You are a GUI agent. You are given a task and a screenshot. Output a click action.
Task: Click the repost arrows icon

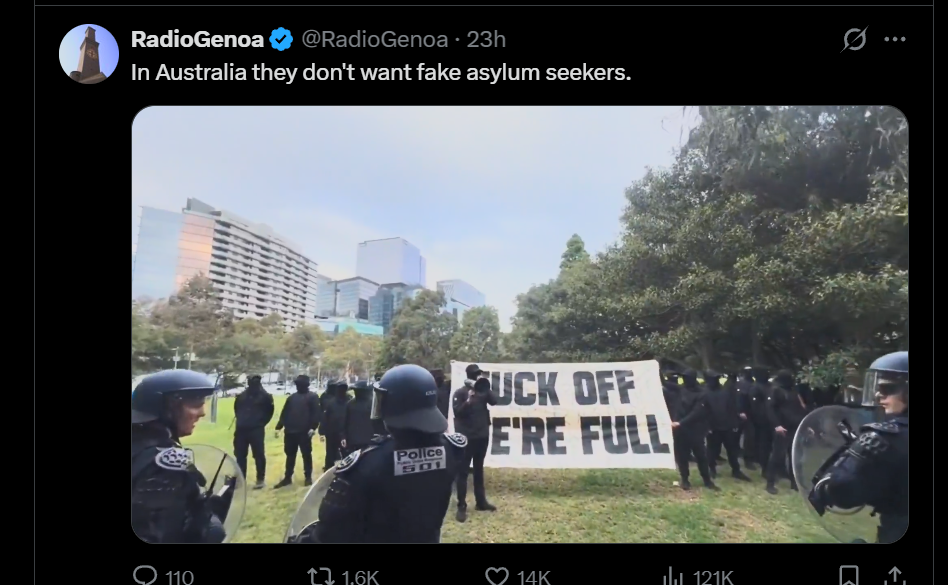[x=320, y=576]
